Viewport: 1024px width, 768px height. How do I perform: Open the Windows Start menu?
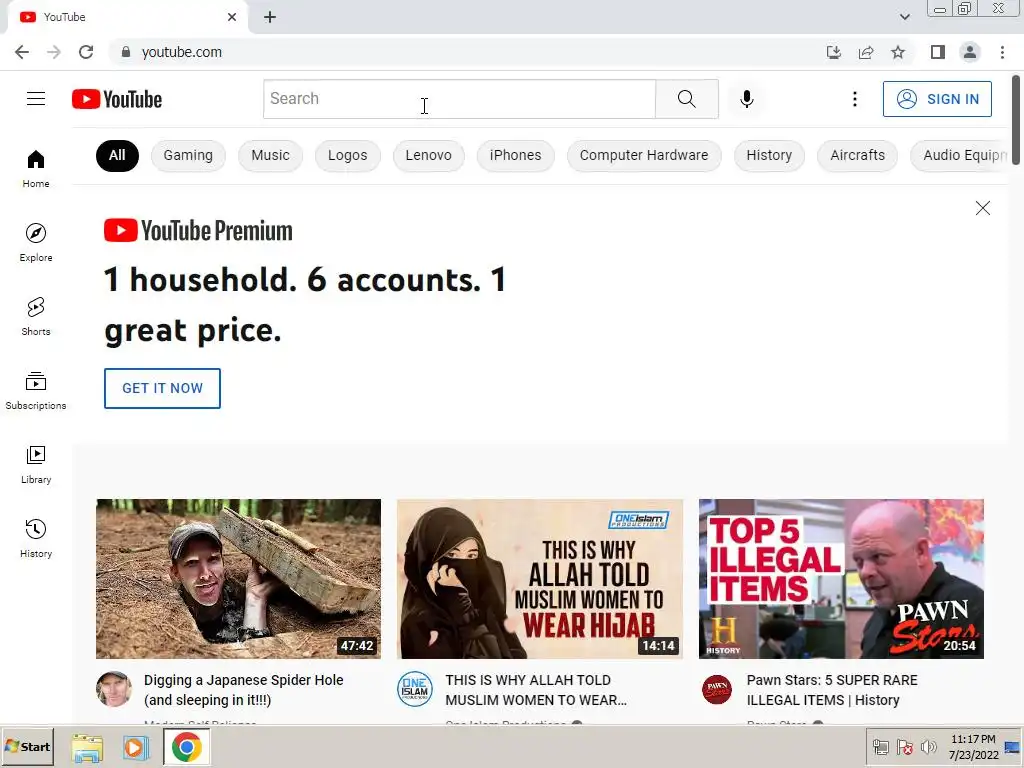[x=27, y=746]
